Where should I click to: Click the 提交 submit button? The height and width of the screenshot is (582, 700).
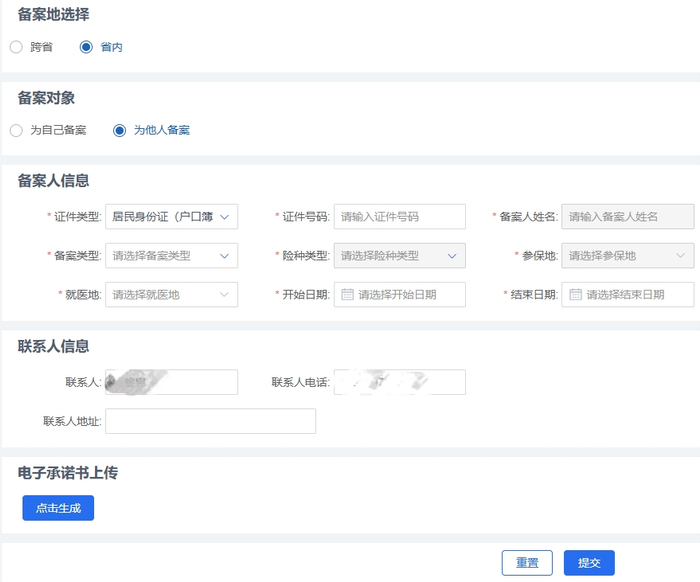(x=589, y=563)
